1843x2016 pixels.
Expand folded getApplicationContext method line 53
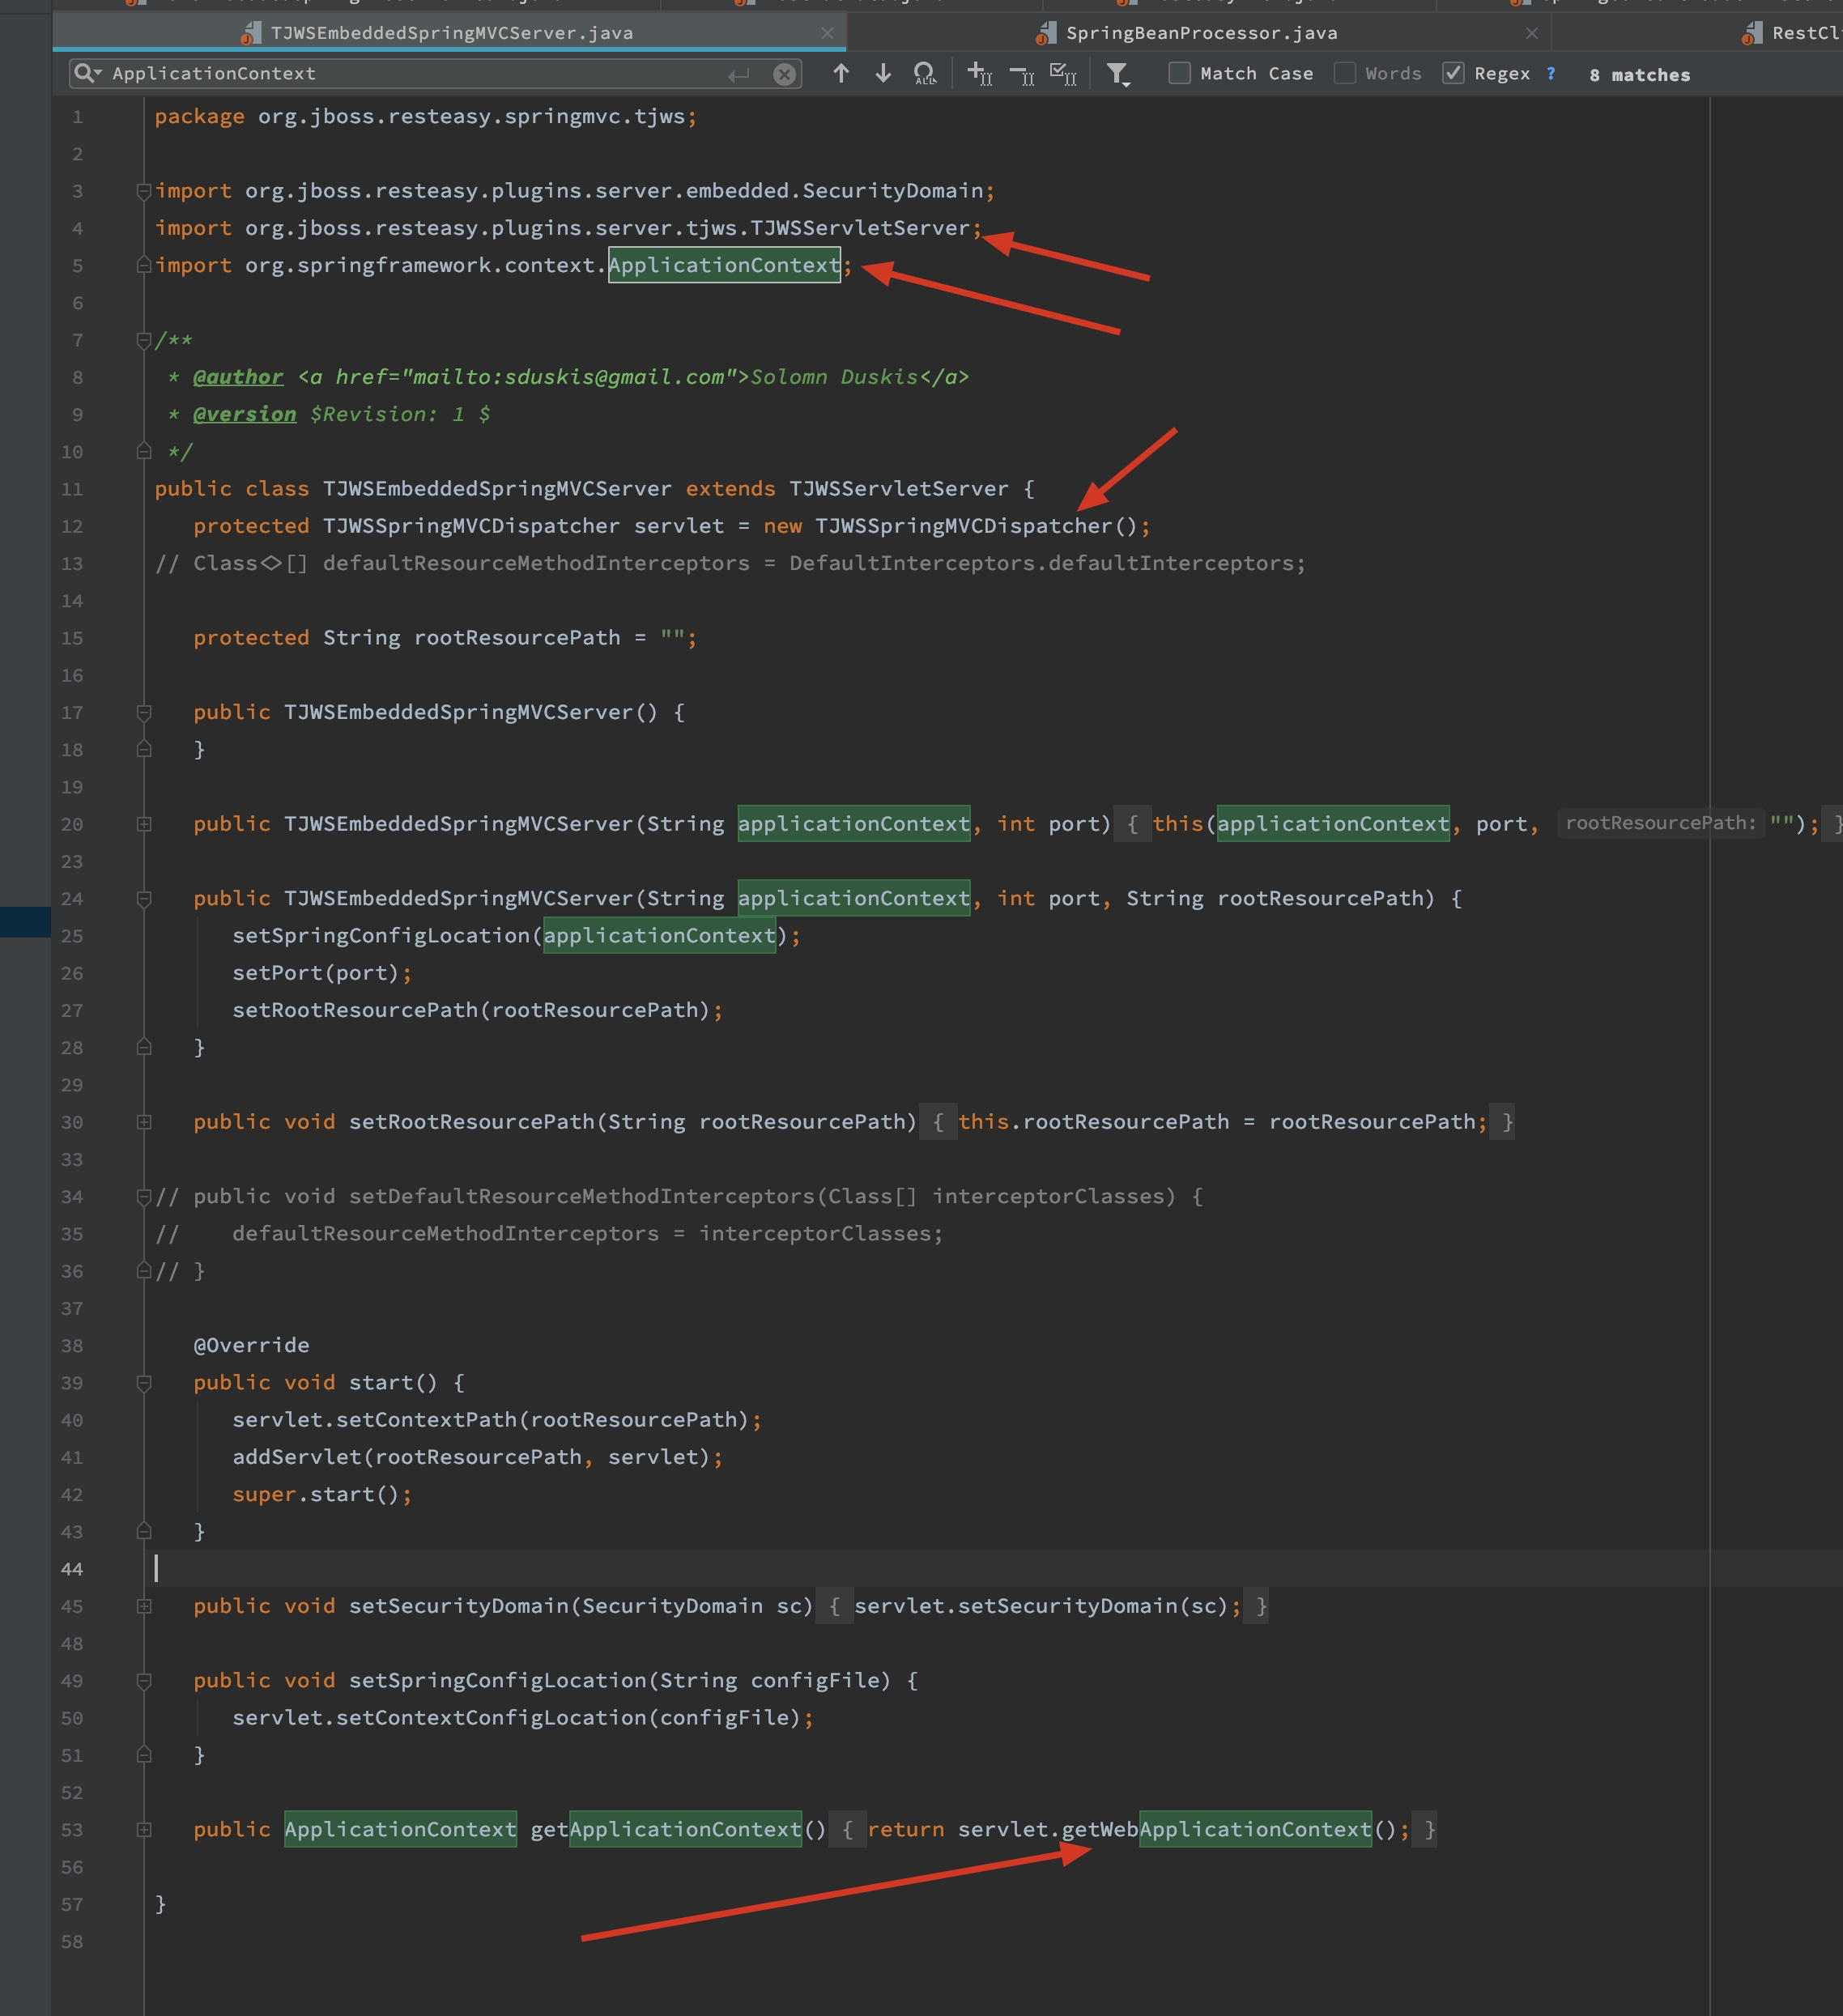pyautogui.click(x=144, y=1830)
